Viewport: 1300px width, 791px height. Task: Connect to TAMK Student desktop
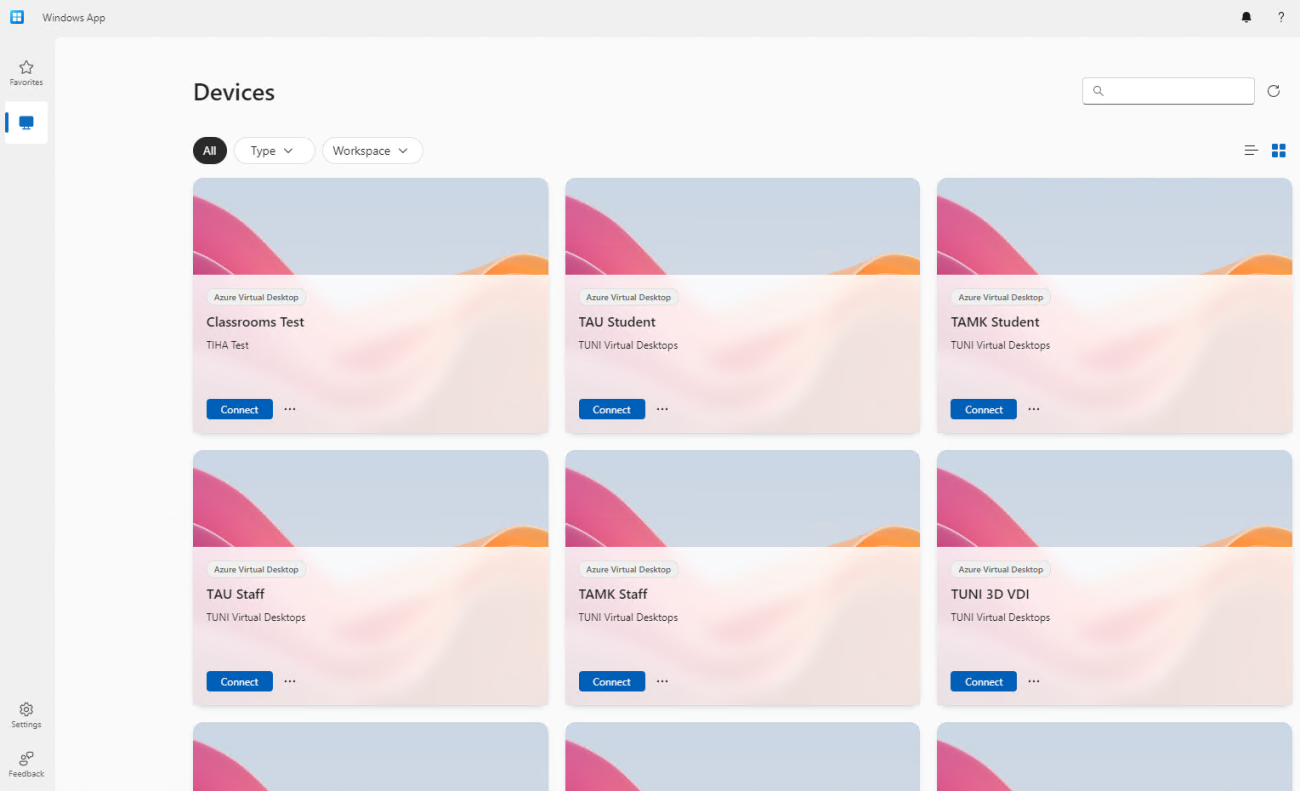pyautogui.click(x=984, y=409)
